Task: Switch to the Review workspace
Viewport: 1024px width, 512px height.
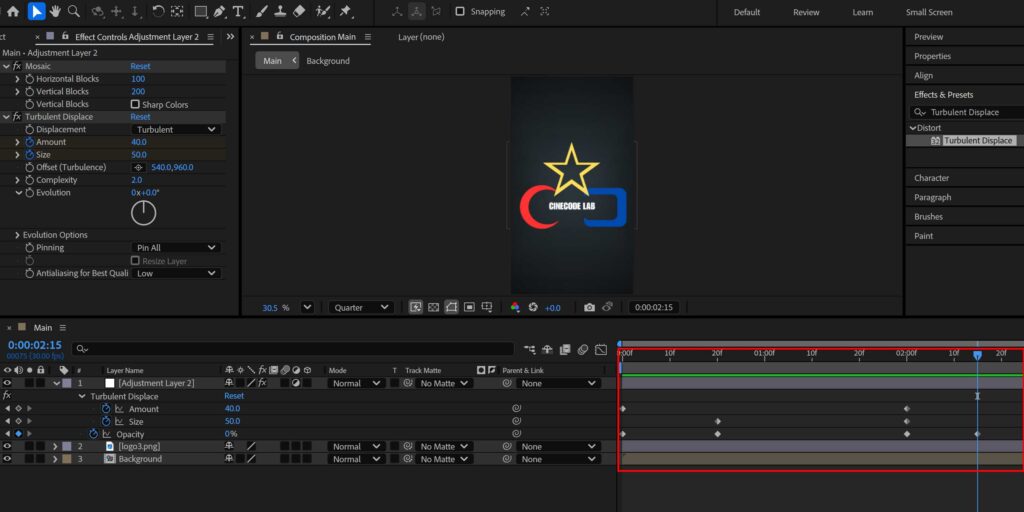Action: click(806, 12)
